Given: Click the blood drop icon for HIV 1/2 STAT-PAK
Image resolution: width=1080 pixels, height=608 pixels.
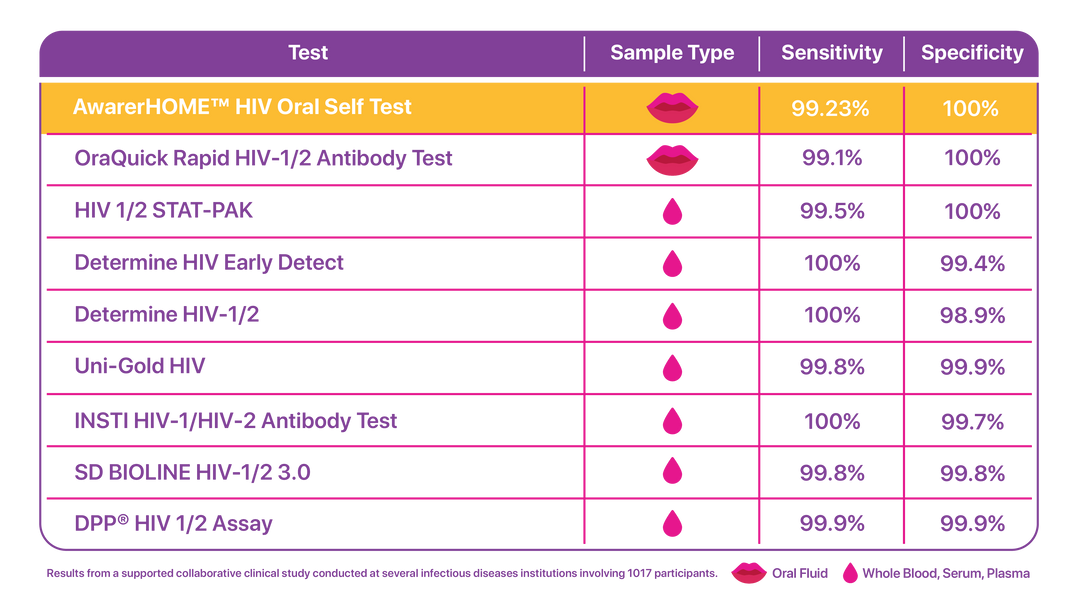Looking at the screenshot, I should (x=672, y=211).
